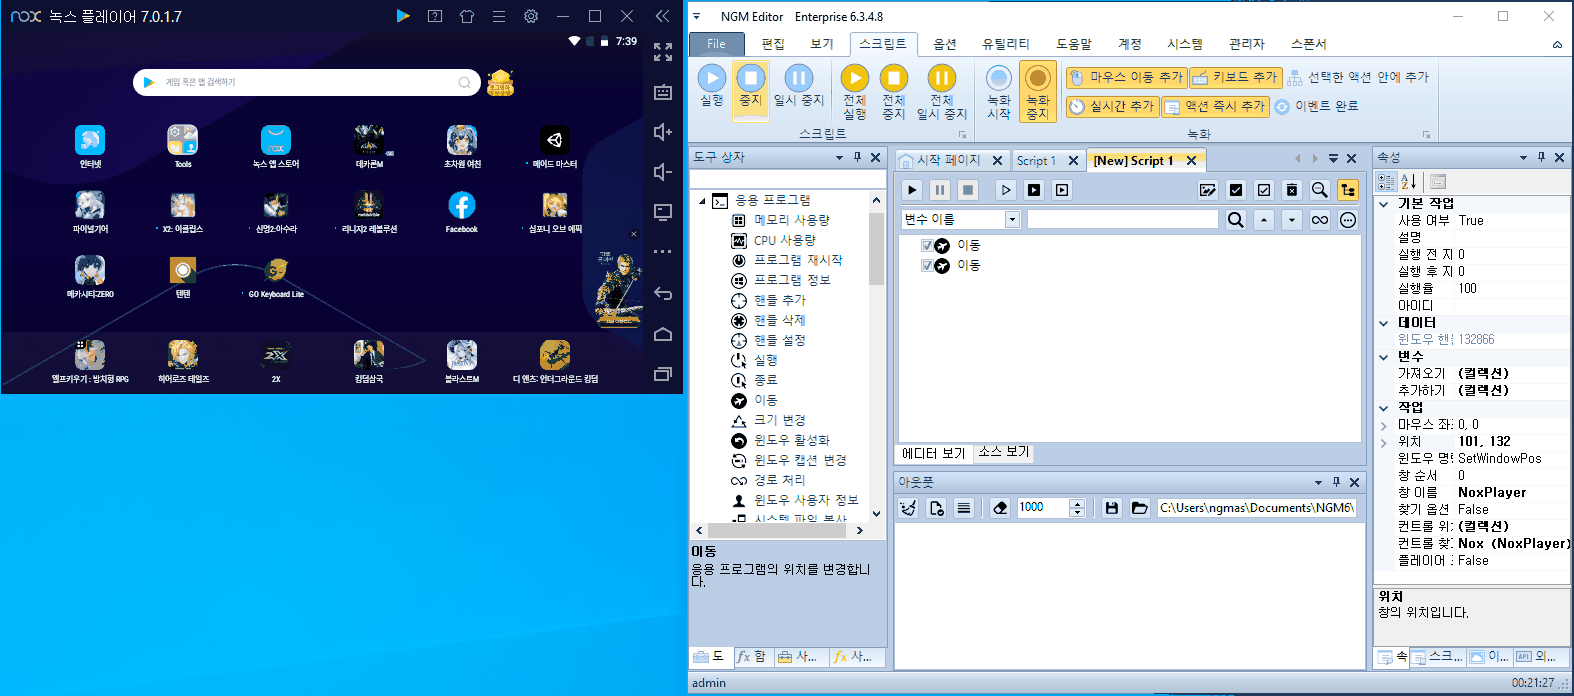1574x696 pixels.
Task: Click 실시간 추가 button
Action: [x=1111, y=106]
